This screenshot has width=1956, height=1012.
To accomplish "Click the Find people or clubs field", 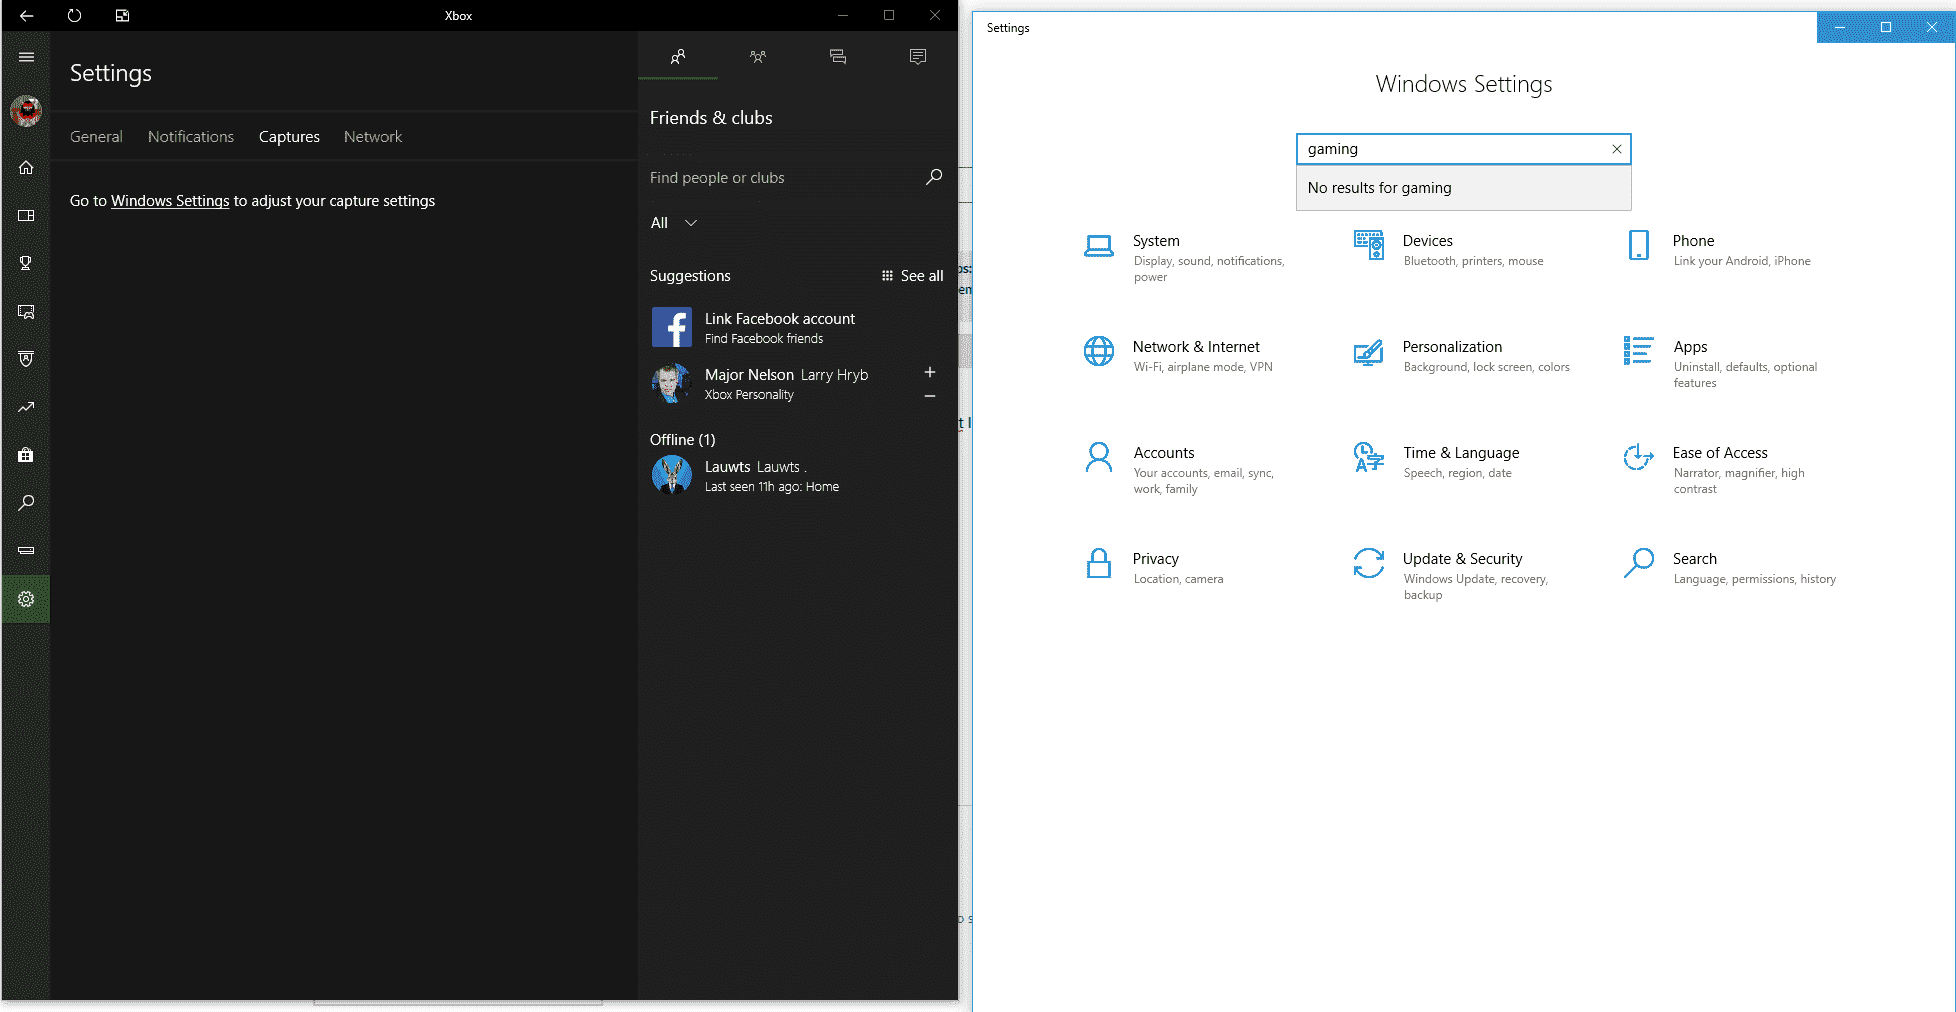I will tap(785, 177).
